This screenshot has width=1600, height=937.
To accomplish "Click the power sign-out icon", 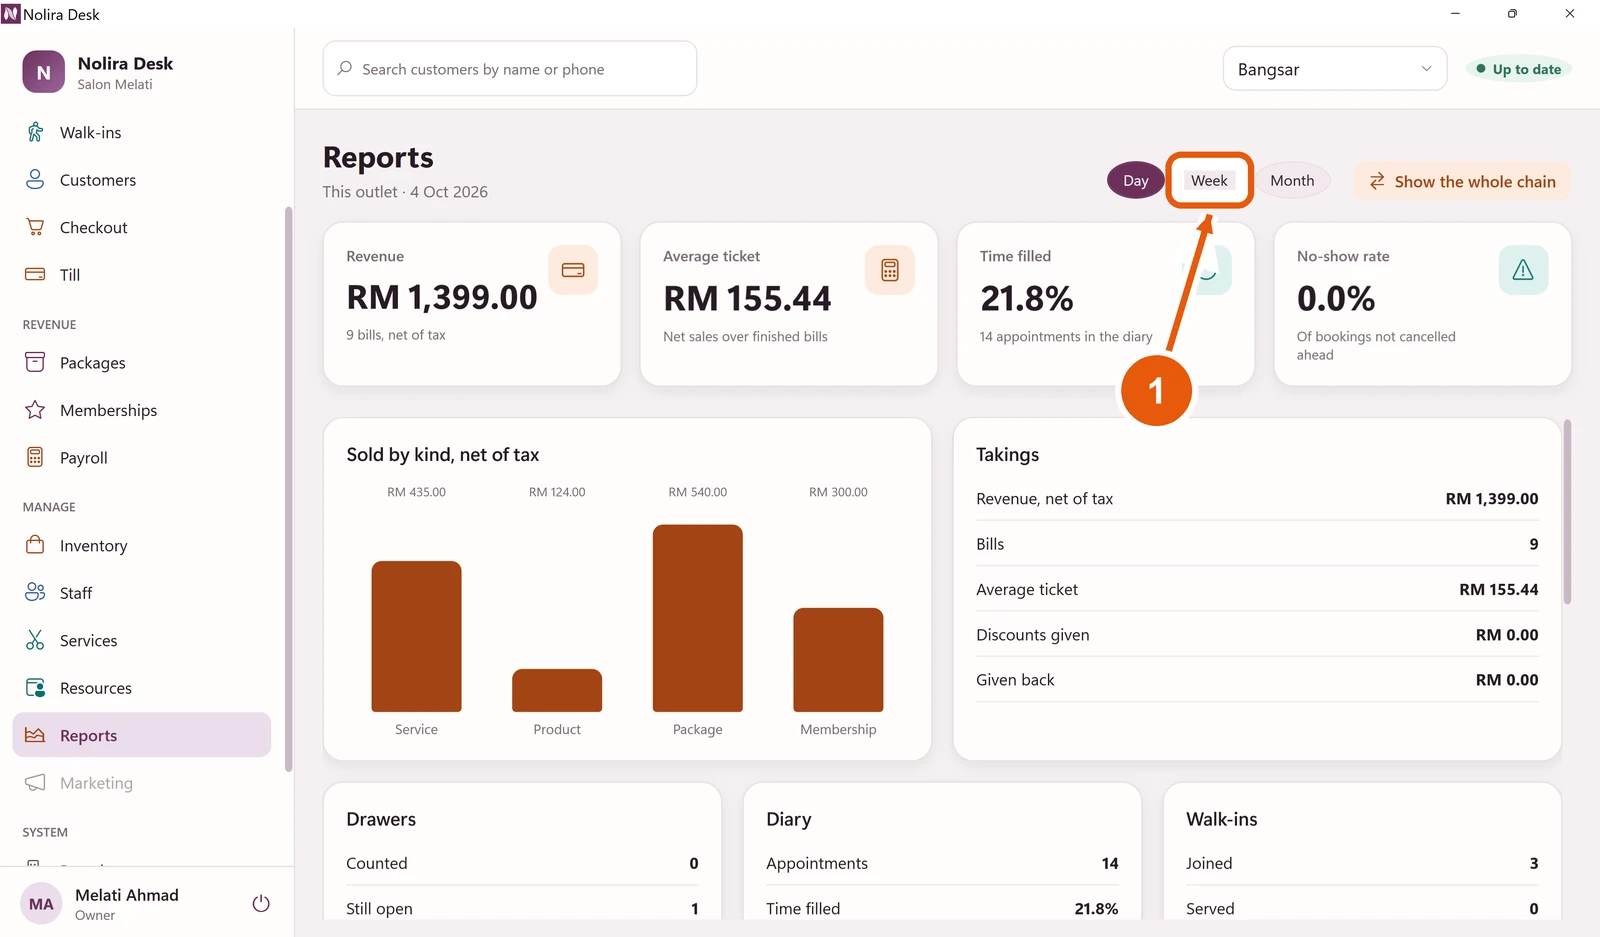I will (261, 903).
